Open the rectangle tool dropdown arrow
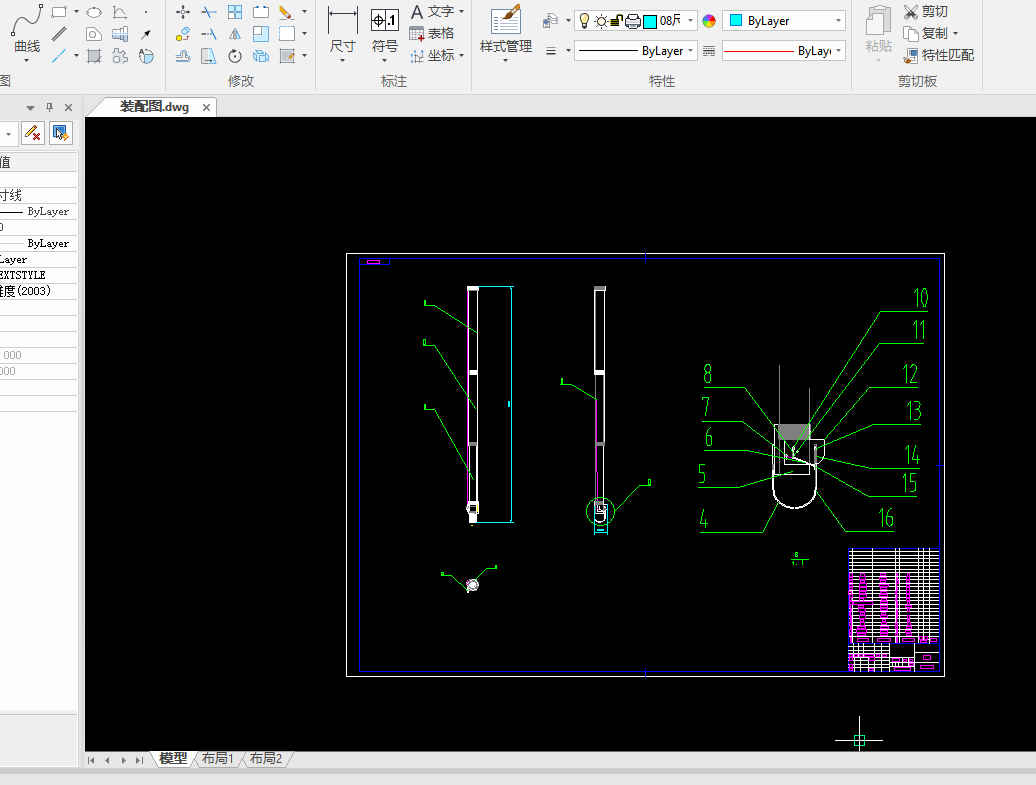The height and width of the screenshot is (785, 1036). click(77, 12)
